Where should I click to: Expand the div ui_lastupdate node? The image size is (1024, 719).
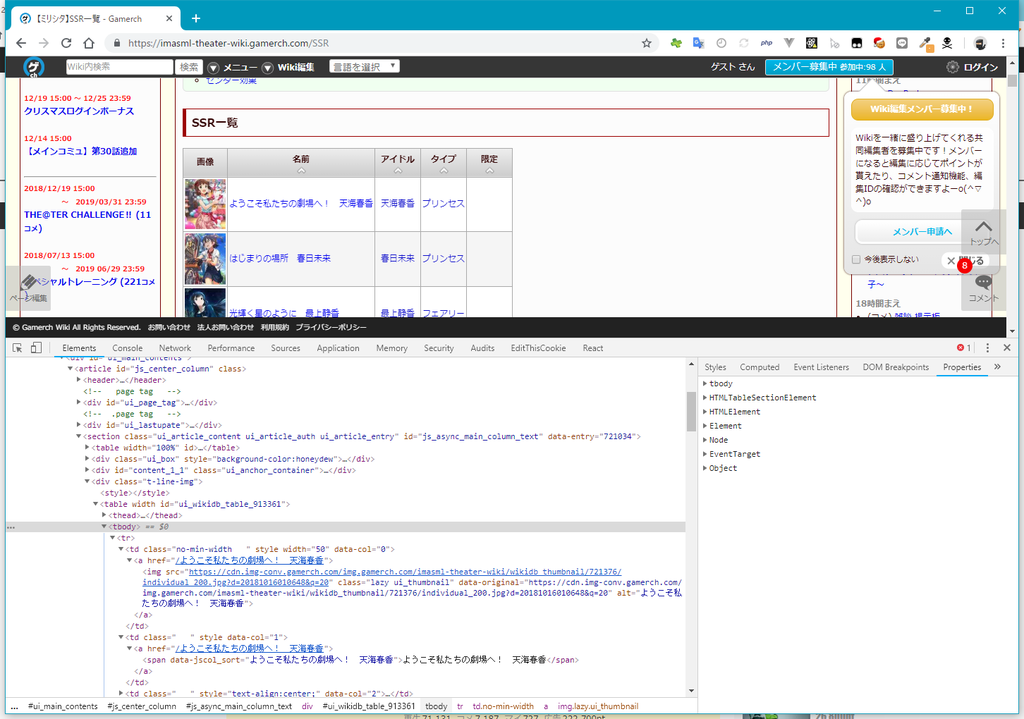pos(79,425)
